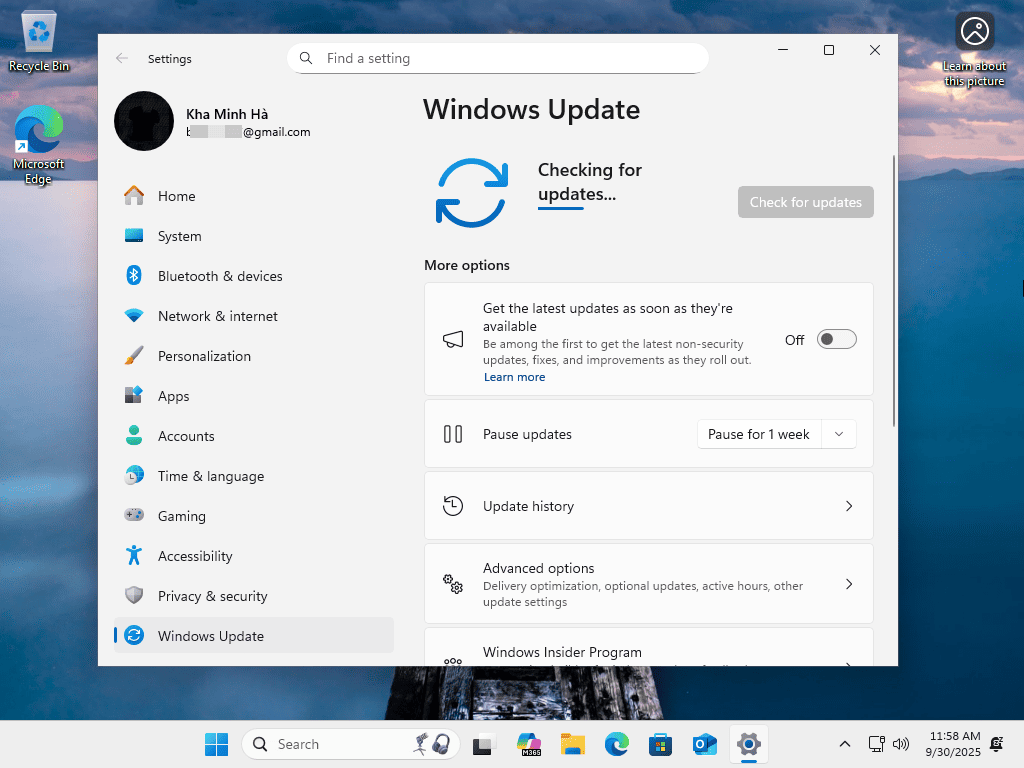The width and height of the screenshot is (1024, 768).
Task: Go to the System settings page
Action: coord(180,236)
